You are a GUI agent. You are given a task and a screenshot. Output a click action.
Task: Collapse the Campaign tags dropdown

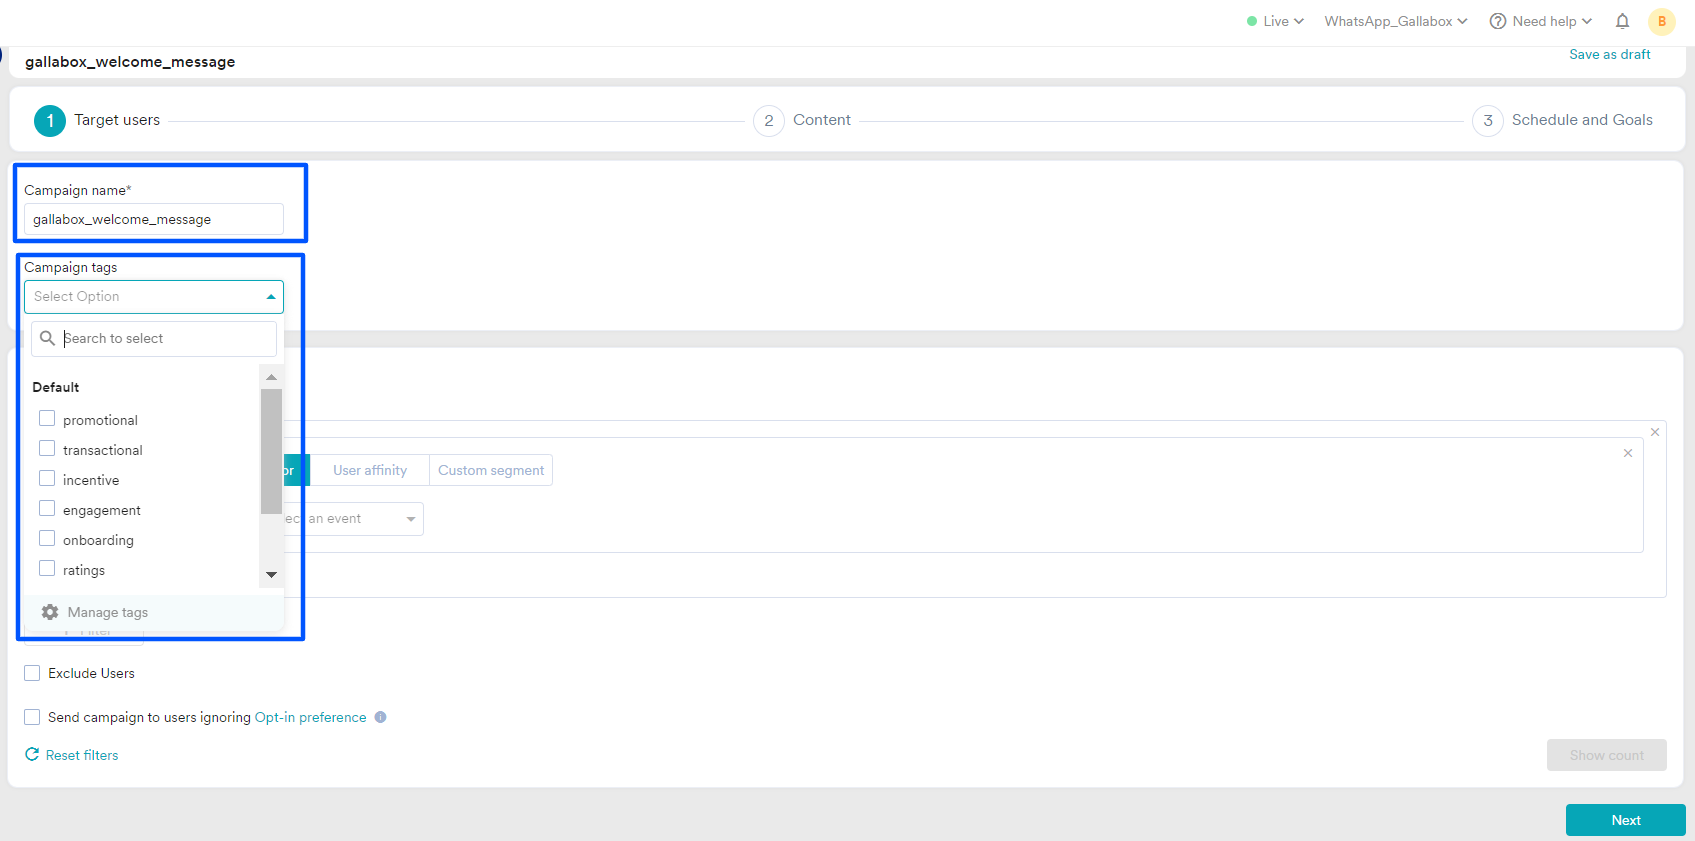pos(271,297)
